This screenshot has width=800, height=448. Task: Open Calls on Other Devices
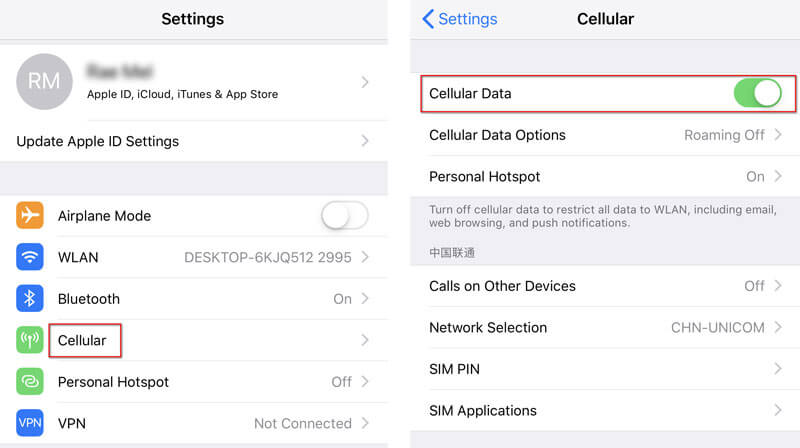point(605,286)
